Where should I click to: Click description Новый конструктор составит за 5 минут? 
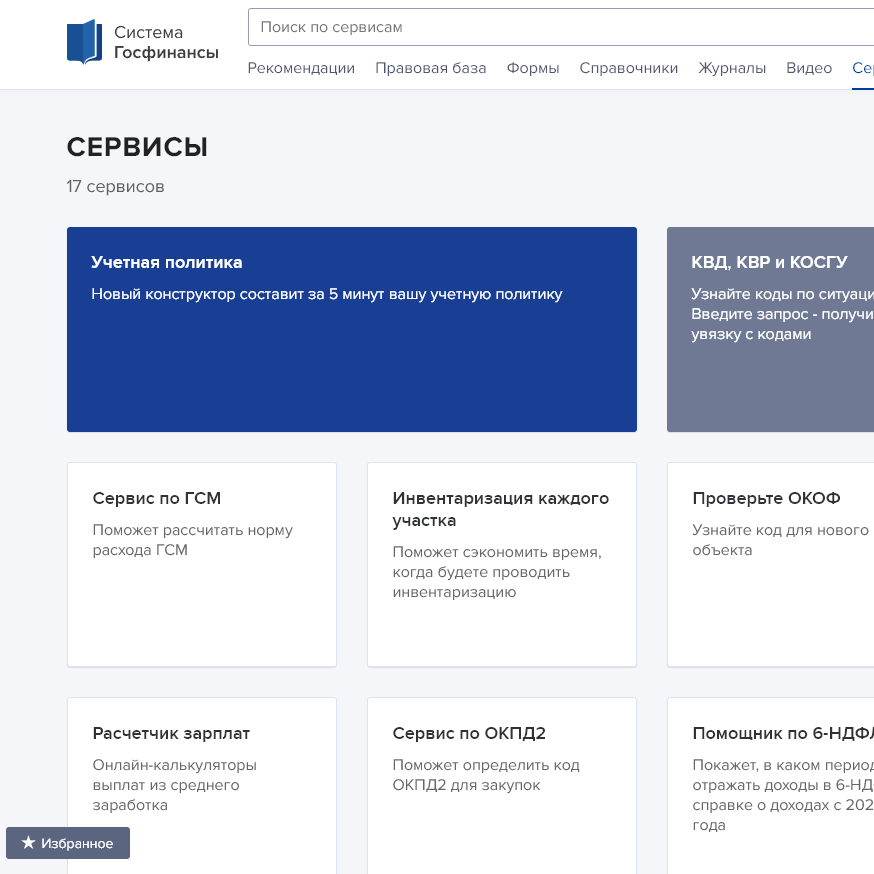[327, 294]
